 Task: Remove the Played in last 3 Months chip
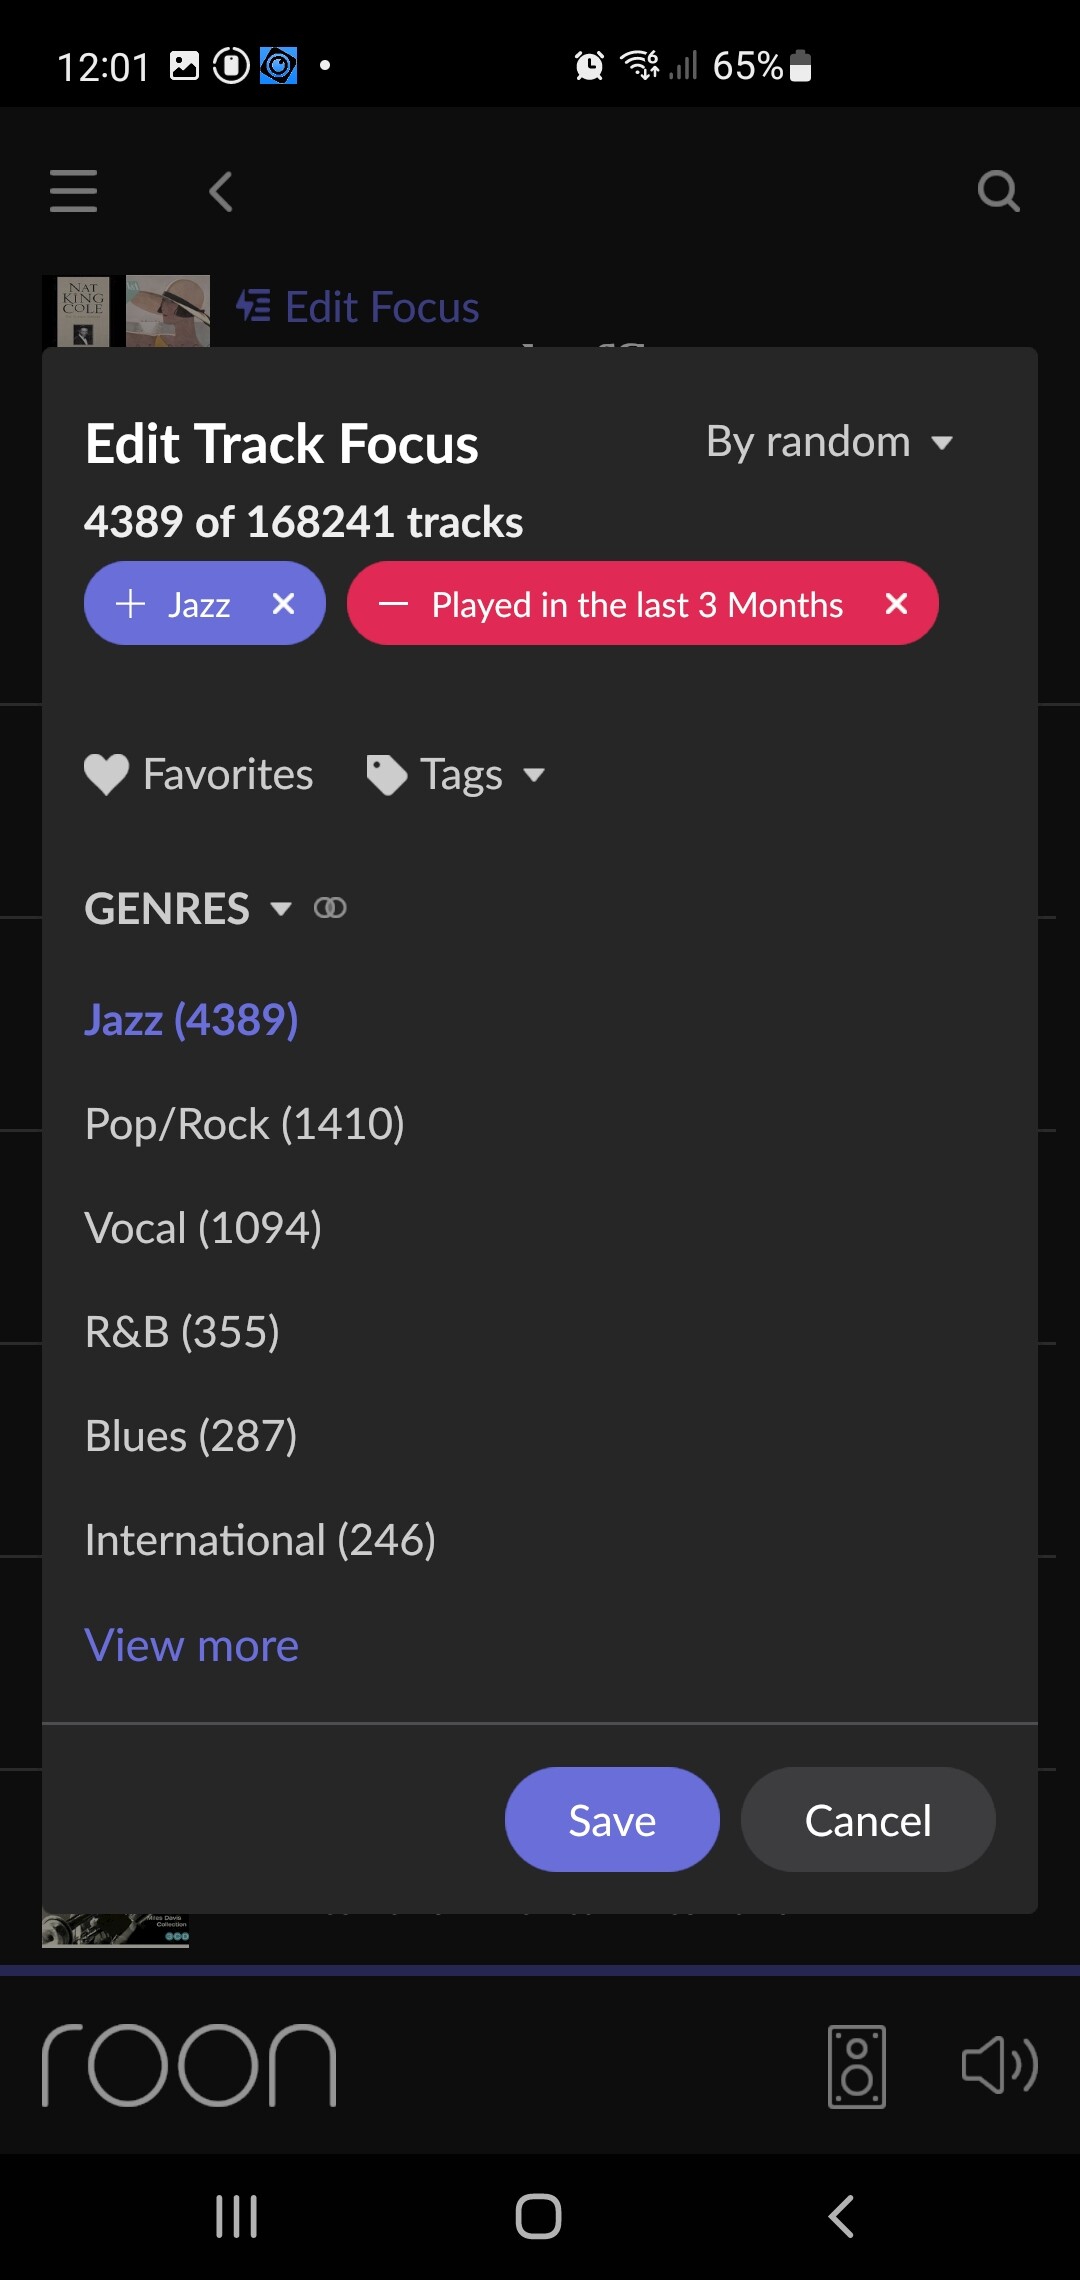click(896, 604)
